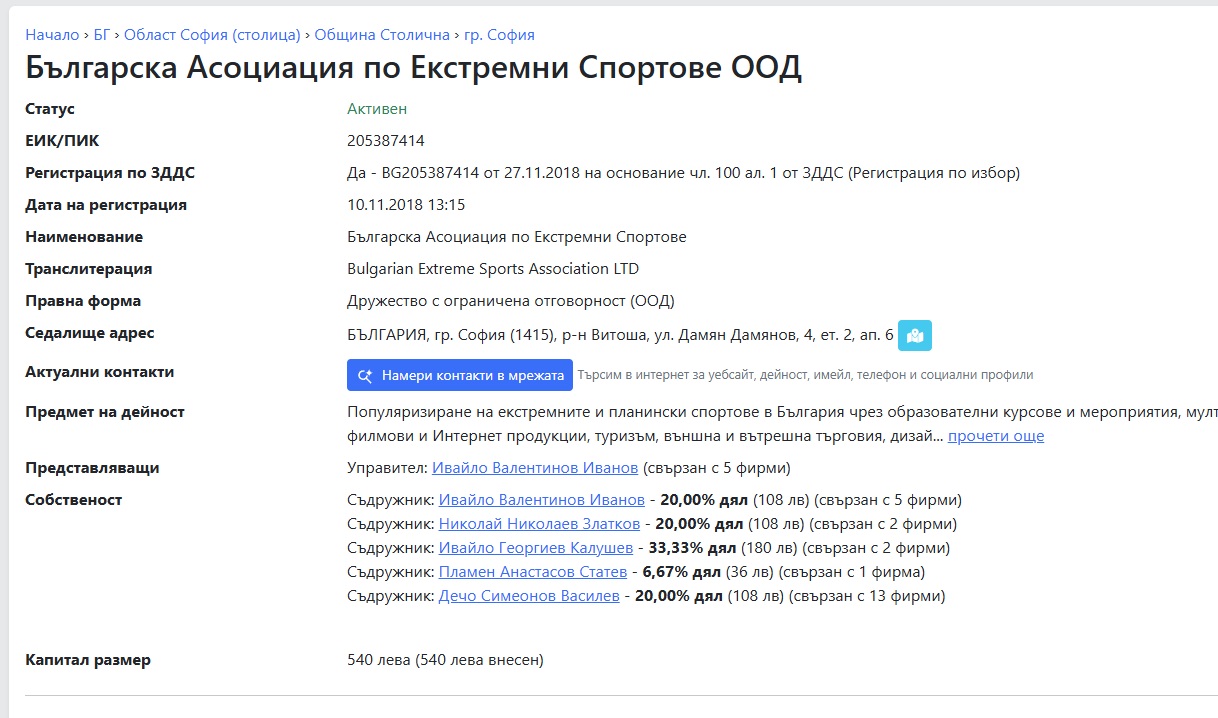Click the 'Активен' status text
The width and height of the screenshot is (1218, 718).
[x=377, y=109]
